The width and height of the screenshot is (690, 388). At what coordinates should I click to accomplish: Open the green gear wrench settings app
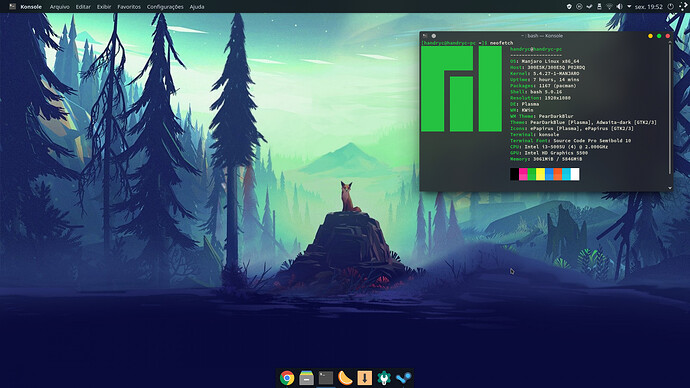tap(384, 378)
